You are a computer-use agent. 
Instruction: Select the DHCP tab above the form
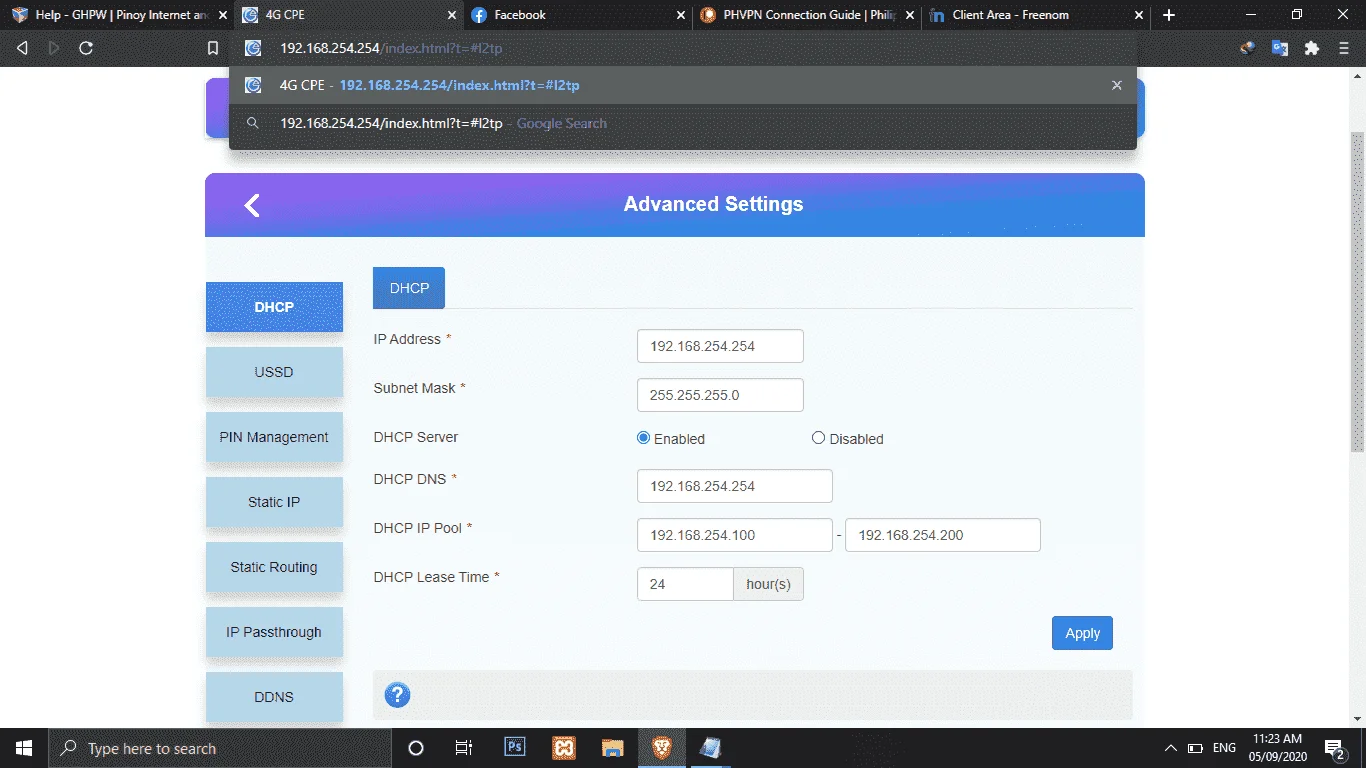click(409, 288)
